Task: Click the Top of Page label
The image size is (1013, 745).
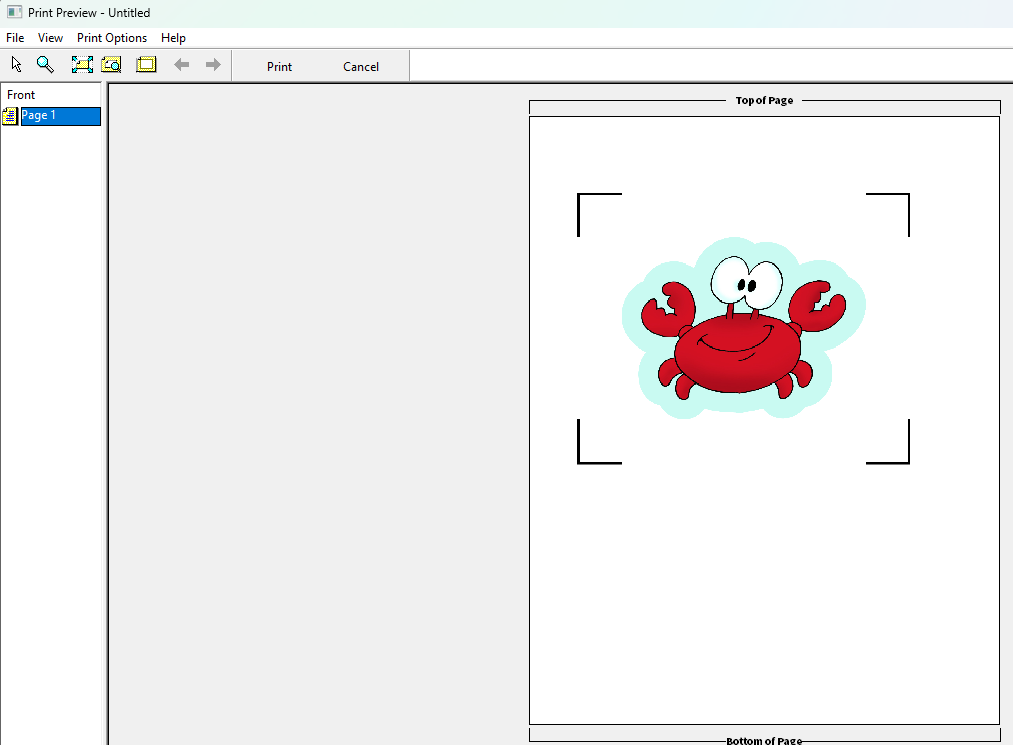Action: [764, 100]
